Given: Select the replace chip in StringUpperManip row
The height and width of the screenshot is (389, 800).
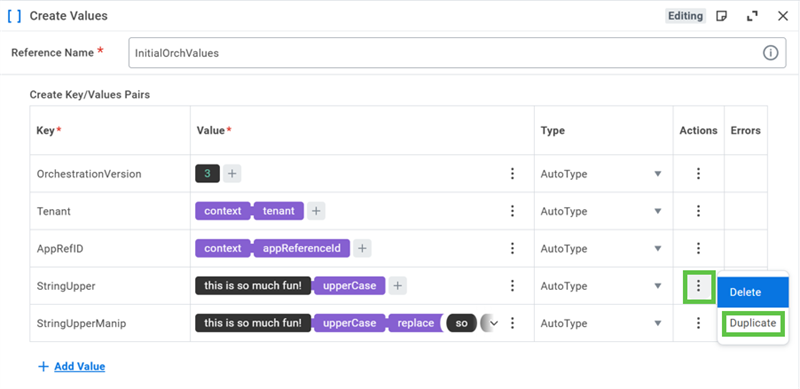Looking at the screenshot, I should click(415, 323).
